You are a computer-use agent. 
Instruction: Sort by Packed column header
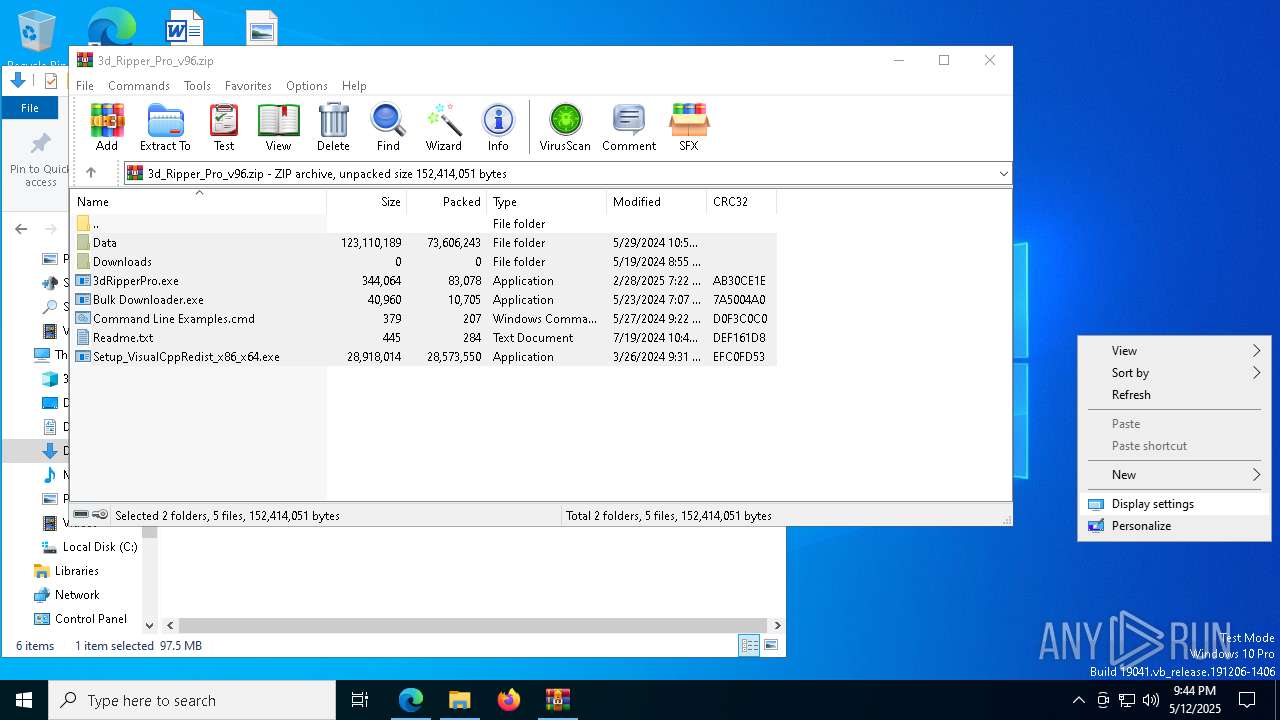point(446,201)
